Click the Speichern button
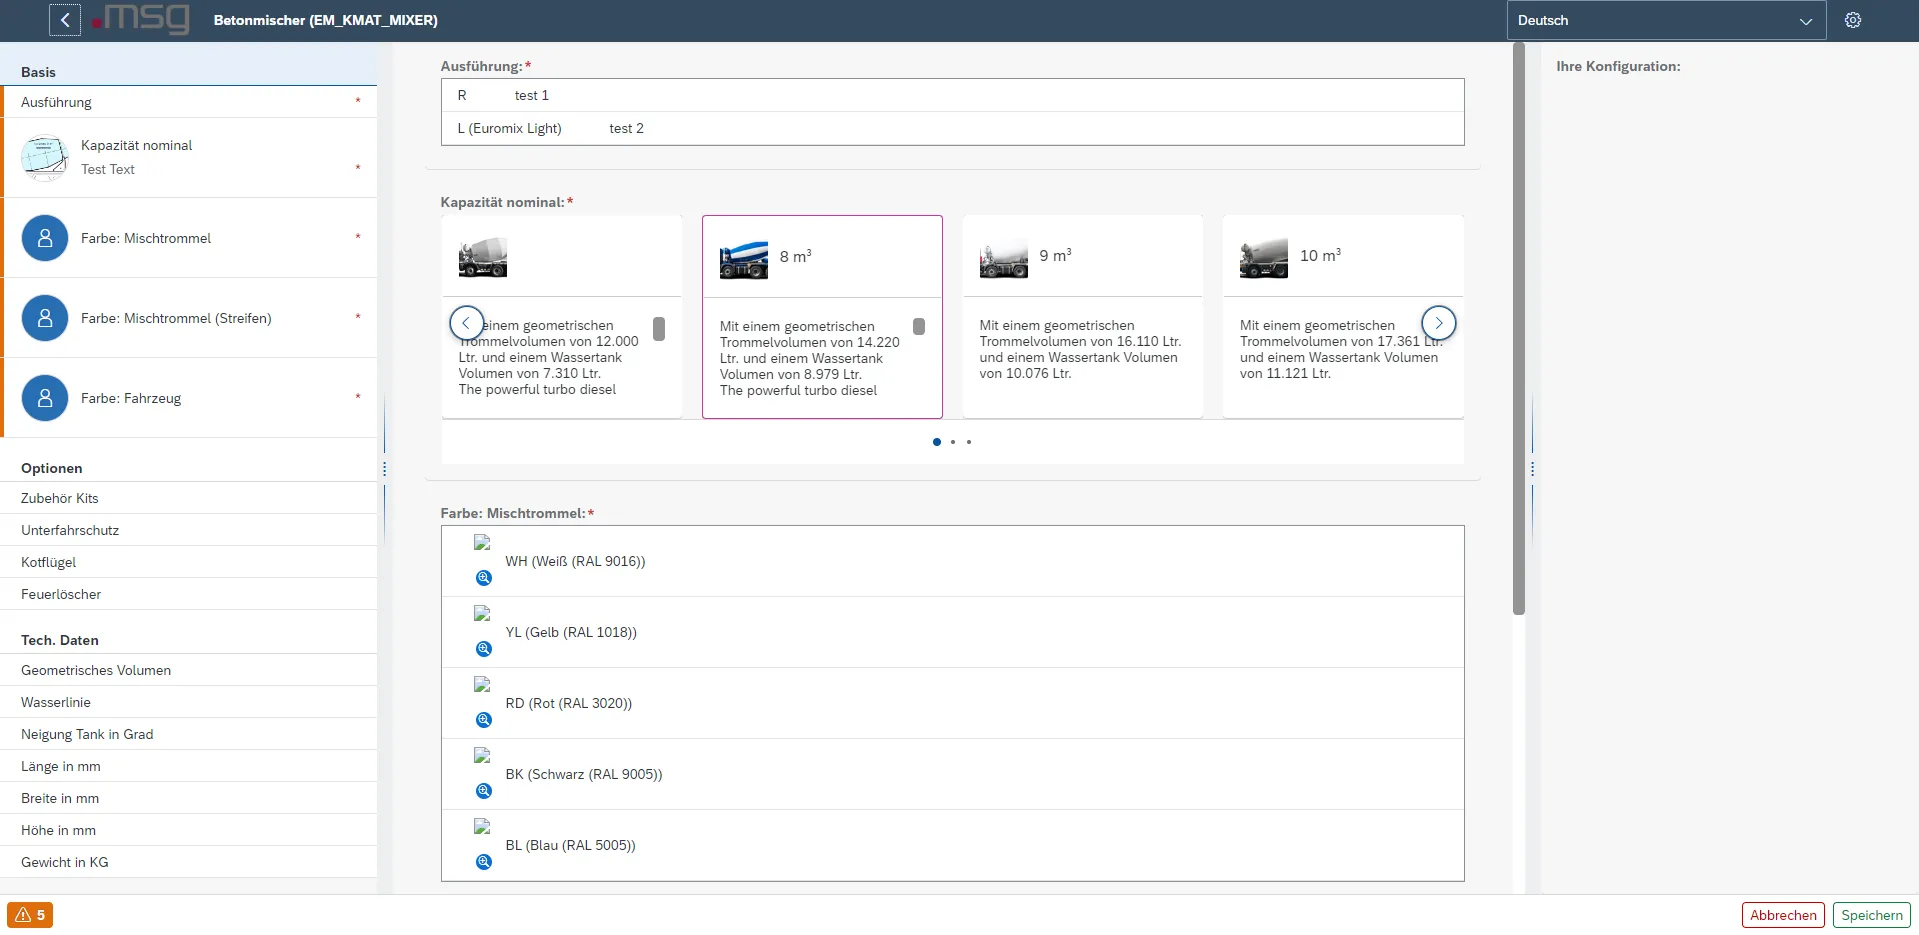Screen dimensions: 1919x935 (x=1871, y=915)
